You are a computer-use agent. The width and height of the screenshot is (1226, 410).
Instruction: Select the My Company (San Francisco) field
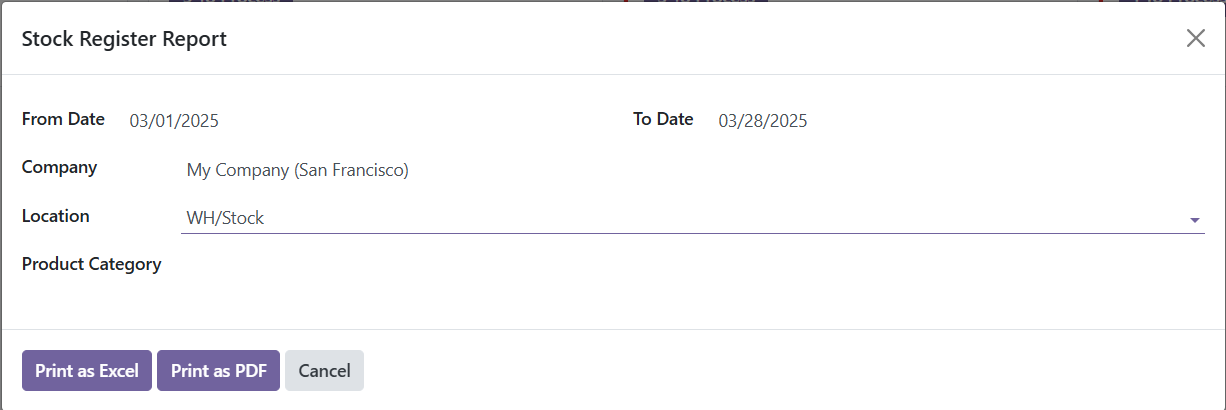click(297, 170)
